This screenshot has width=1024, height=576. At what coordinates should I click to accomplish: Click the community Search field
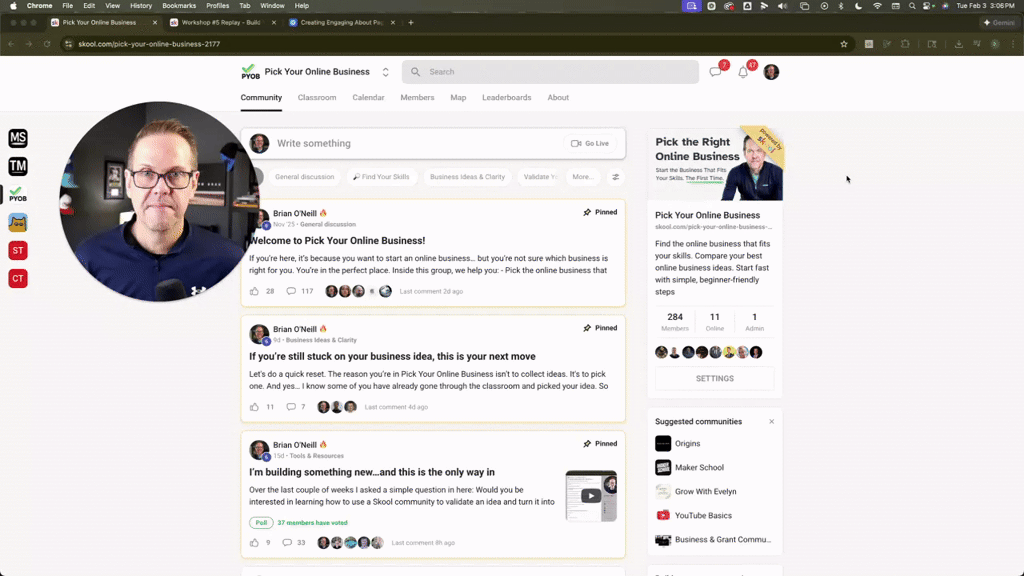[550, 72]
